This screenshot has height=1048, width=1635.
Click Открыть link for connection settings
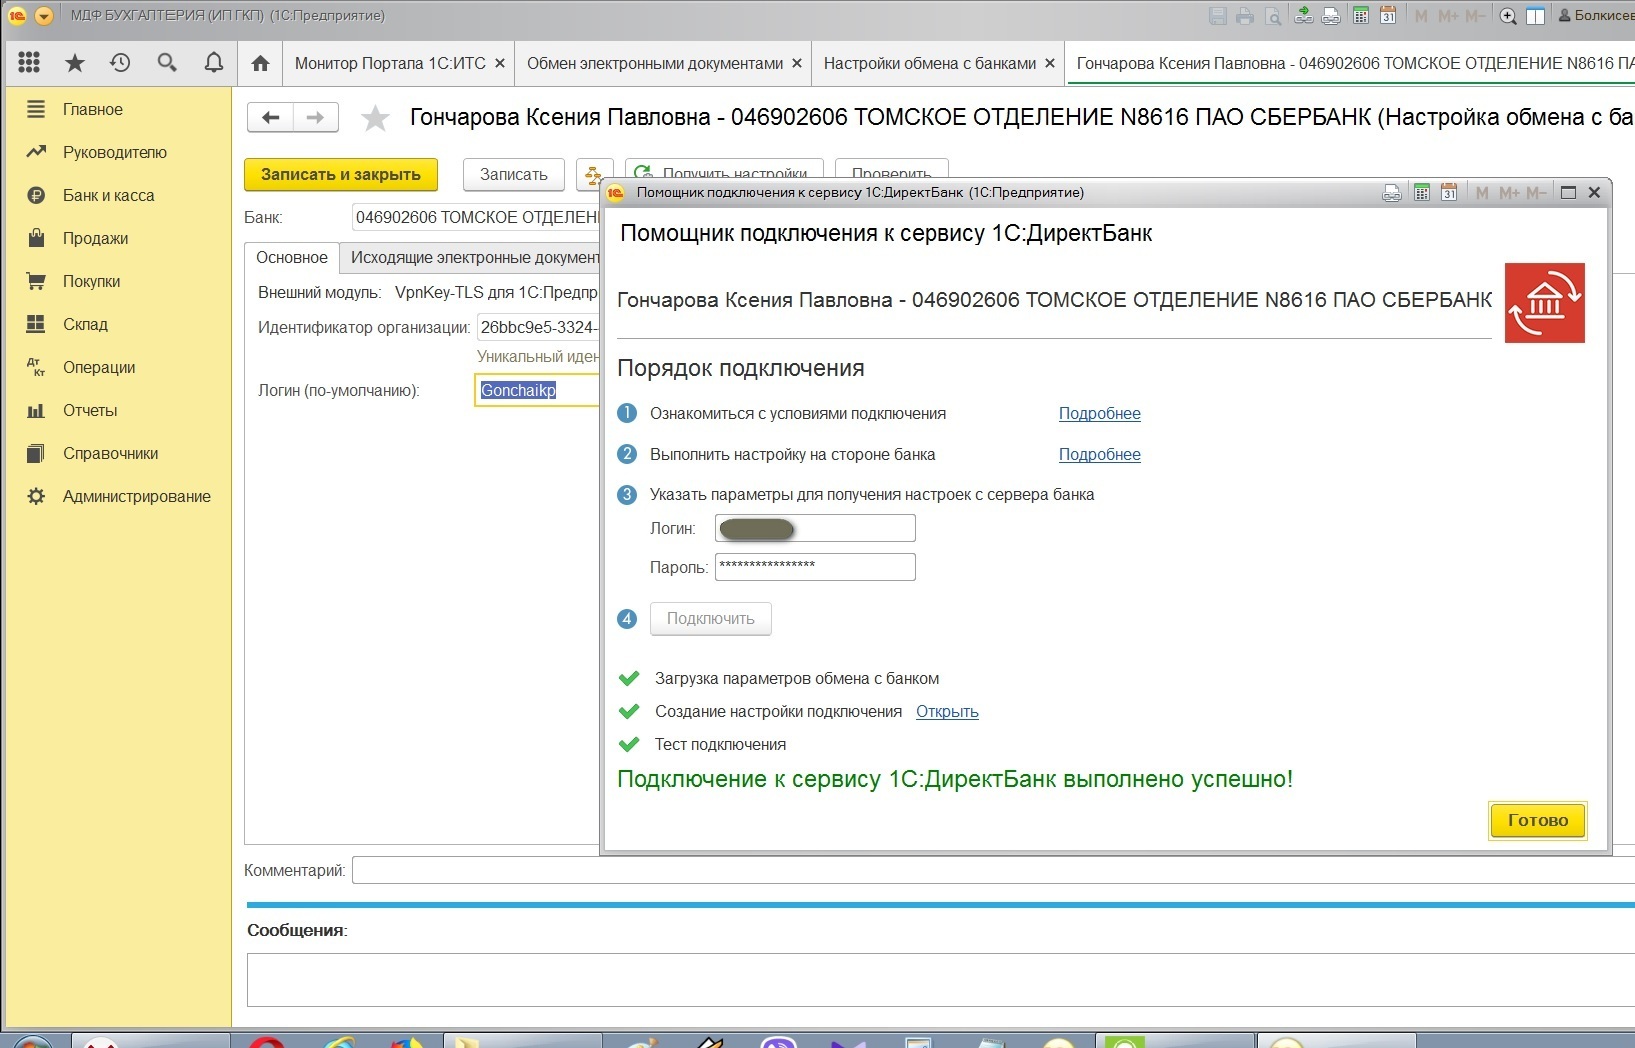click(x=946, y=711)
